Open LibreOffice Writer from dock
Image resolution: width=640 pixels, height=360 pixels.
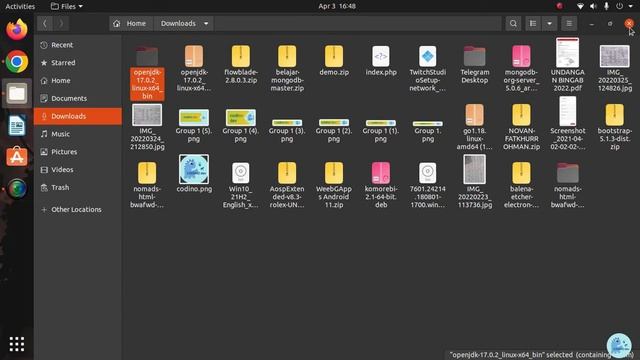click(x=17, y=125)
